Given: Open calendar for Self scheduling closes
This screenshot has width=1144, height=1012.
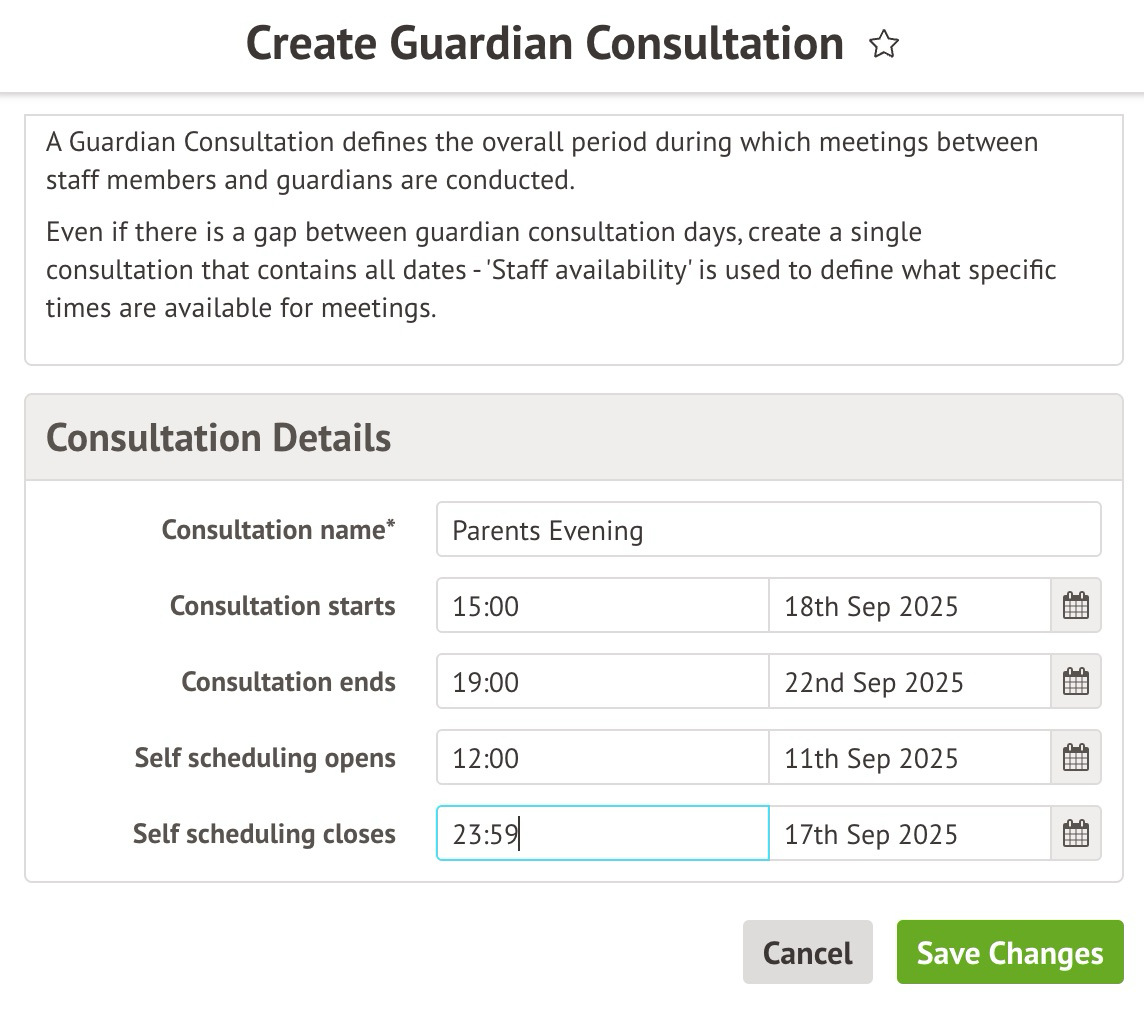Looking at the screenshot, I should tap(1075, 834).
